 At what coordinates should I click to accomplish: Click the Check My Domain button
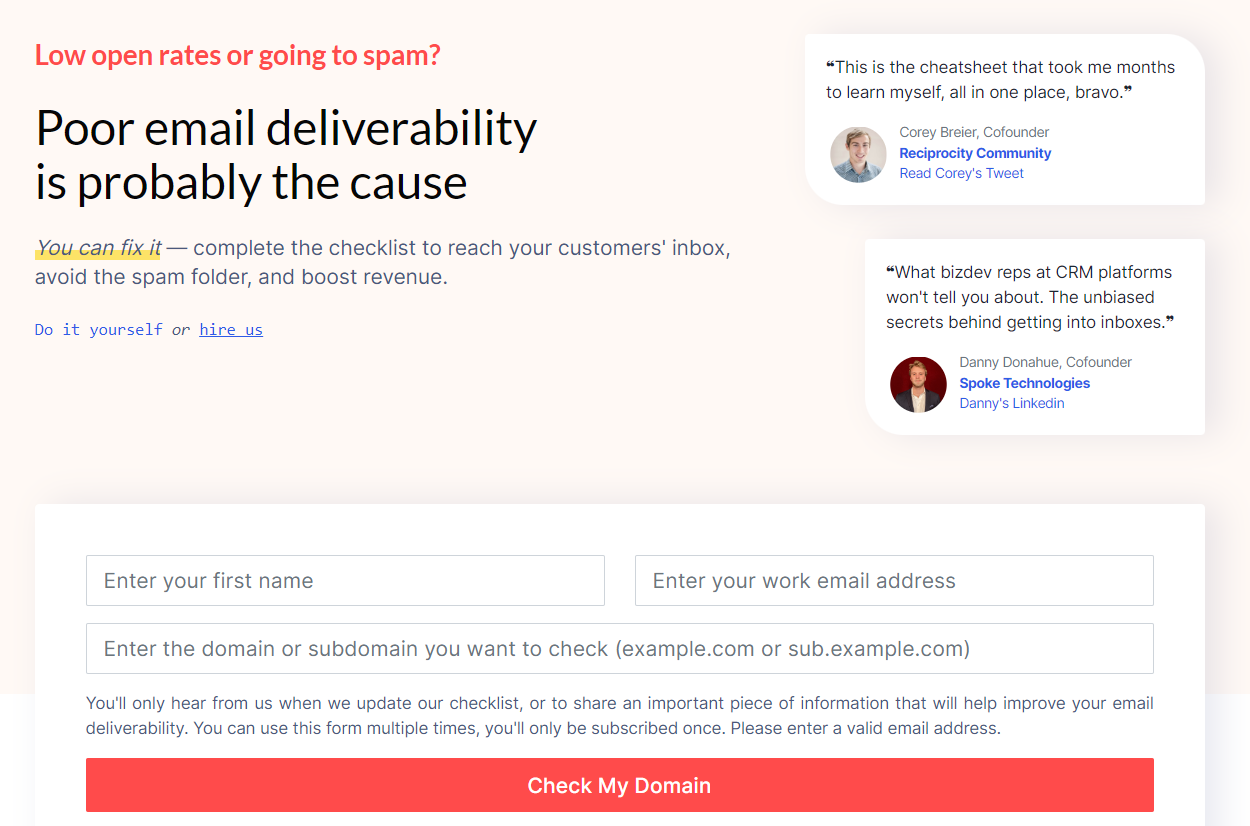pyautogui.click(x=619, y=785)
